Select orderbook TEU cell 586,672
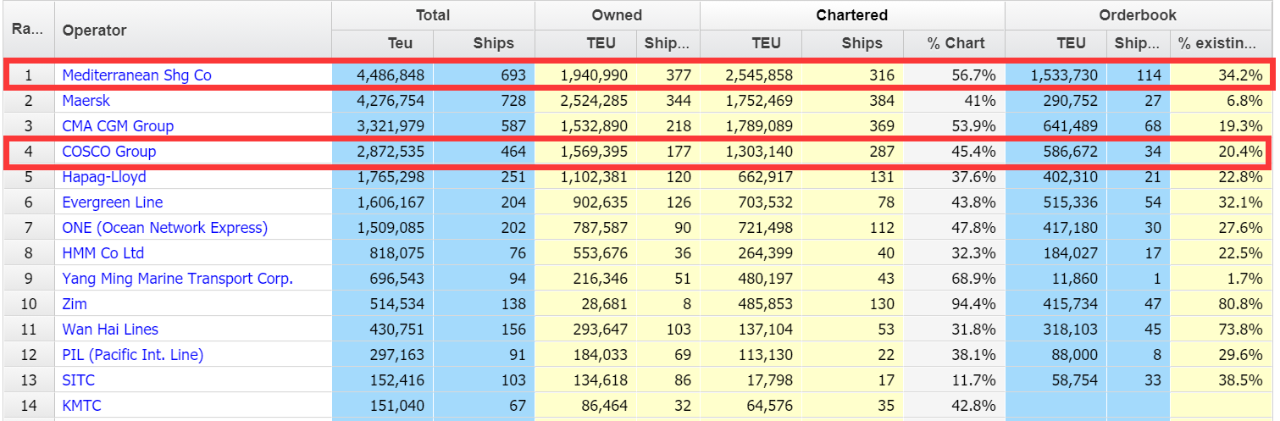This screenshot has height=421, width=1280. click(x=1056, y=152)
